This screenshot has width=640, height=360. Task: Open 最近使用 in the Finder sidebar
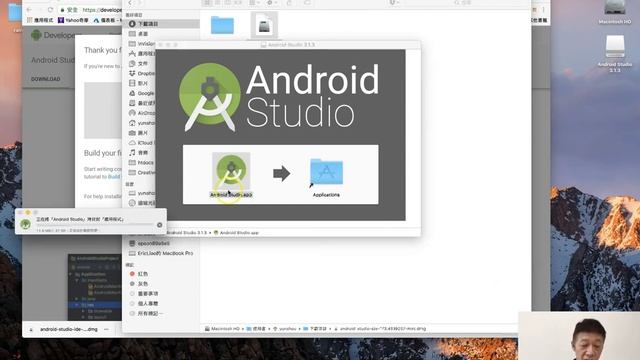[x=142, y=103]
